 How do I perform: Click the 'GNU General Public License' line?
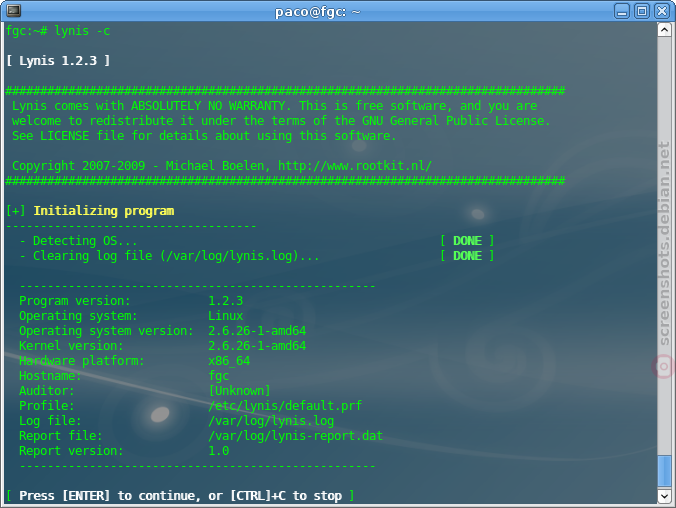(281, 121)
